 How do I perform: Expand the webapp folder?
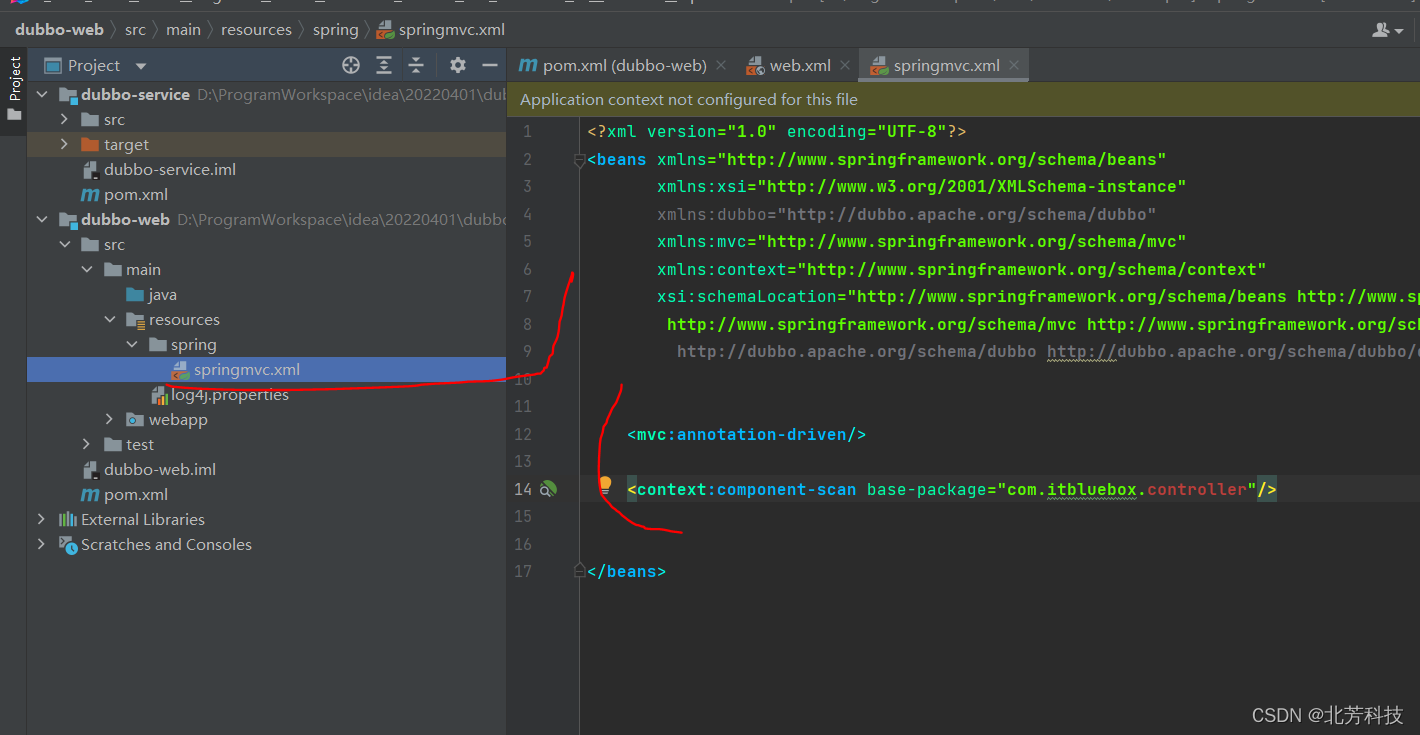pyautogui.click(x=110, y=419)
